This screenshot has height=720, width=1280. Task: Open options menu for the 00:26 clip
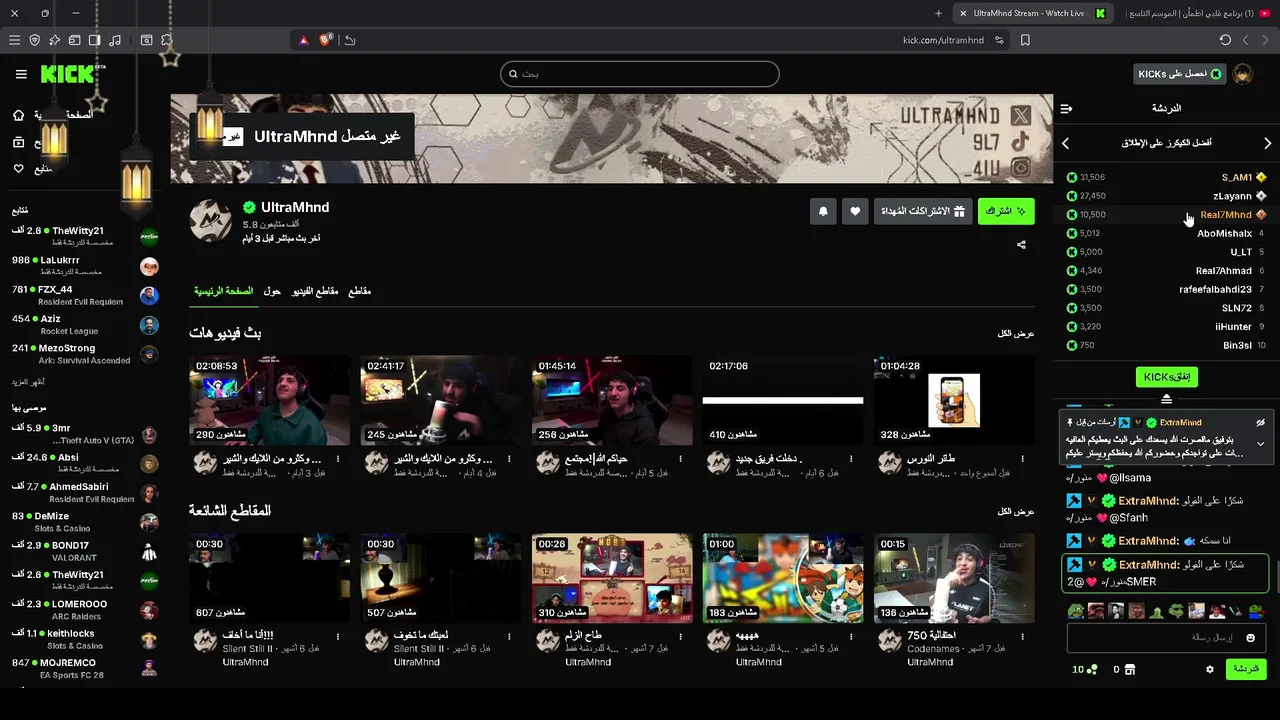[x=680, y=636]
